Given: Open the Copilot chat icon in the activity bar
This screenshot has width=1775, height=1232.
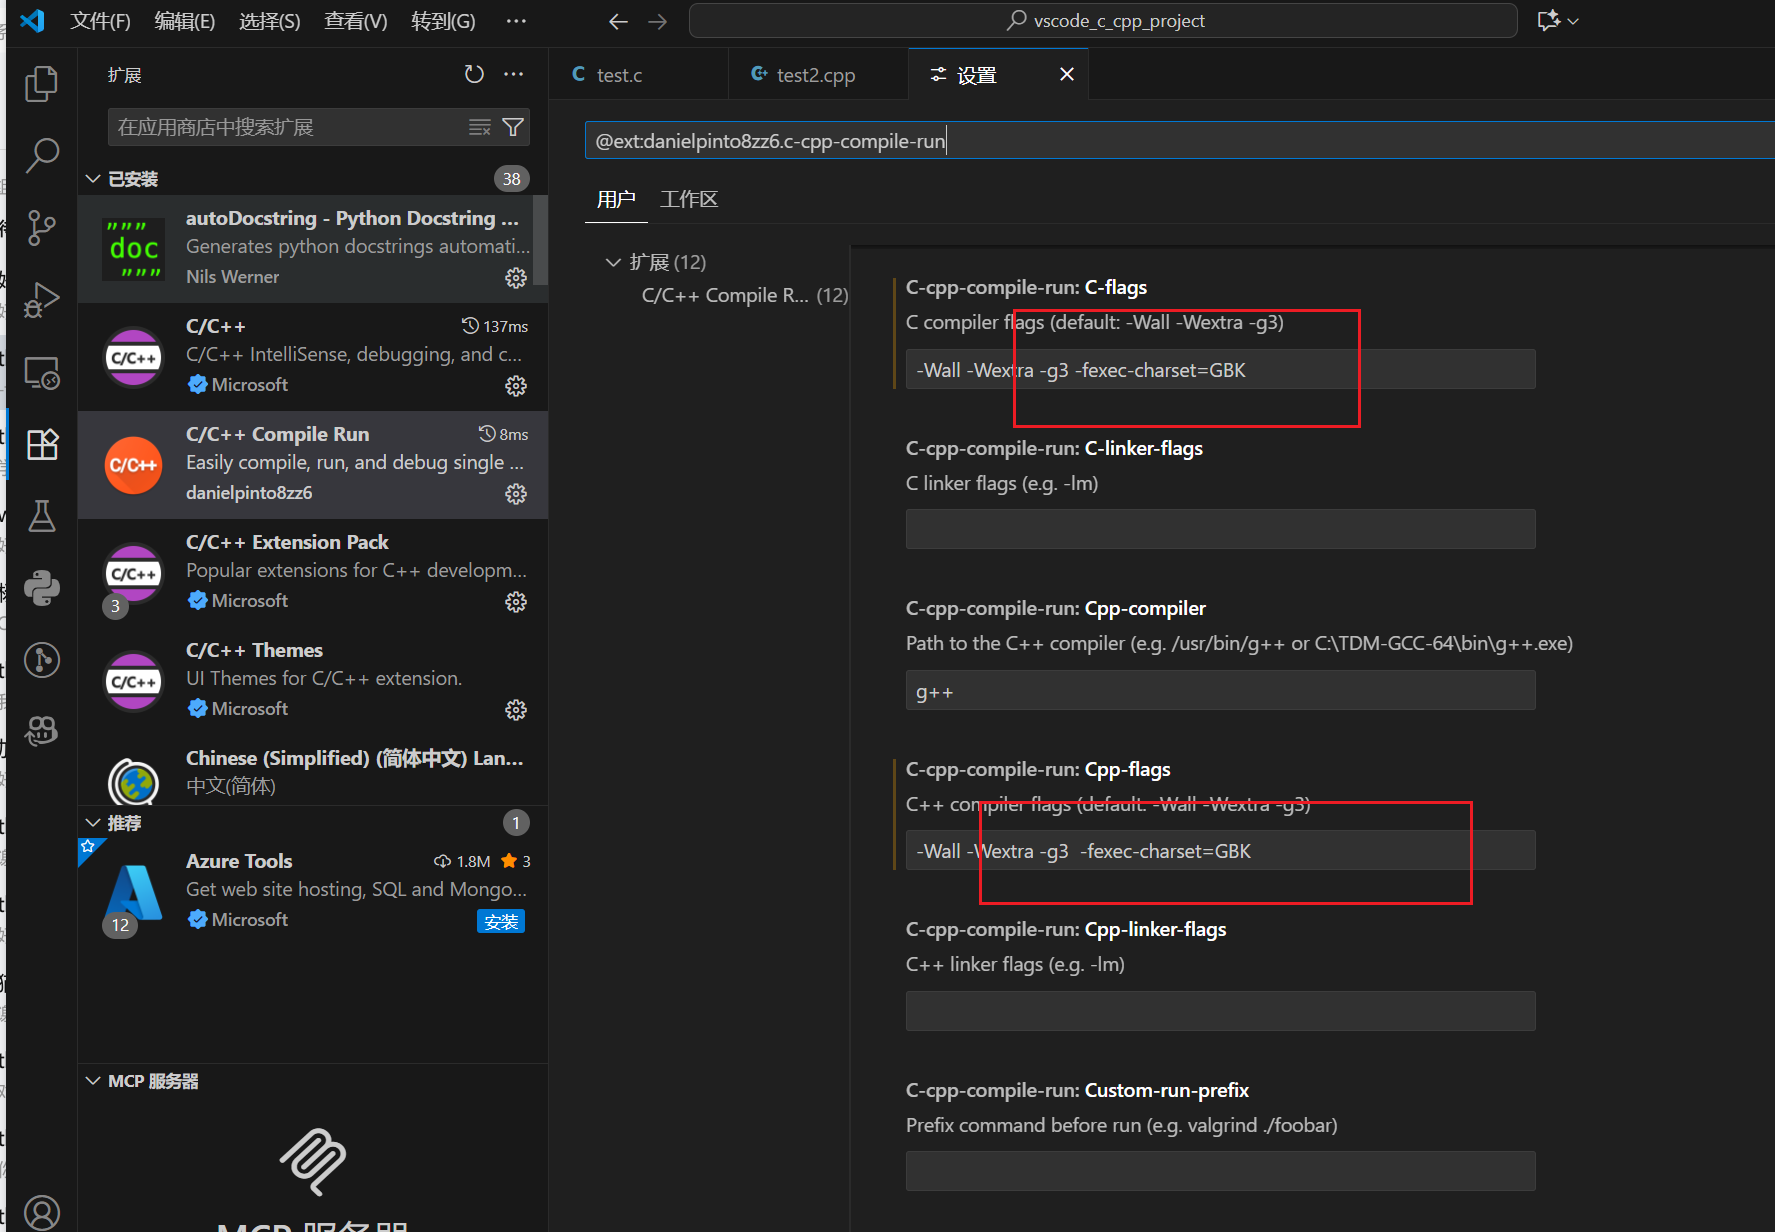Looking at the screenshot, I should (x=41, y=732).
